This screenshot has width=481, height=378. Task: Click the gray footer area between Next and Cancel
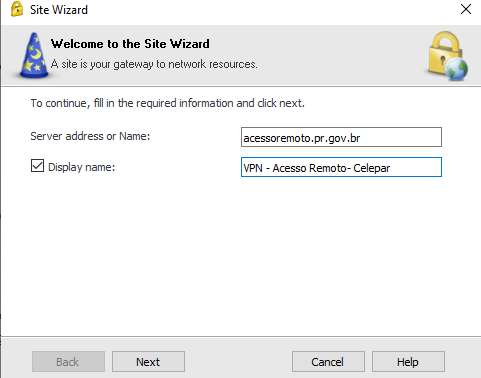(x=238, y=362)
